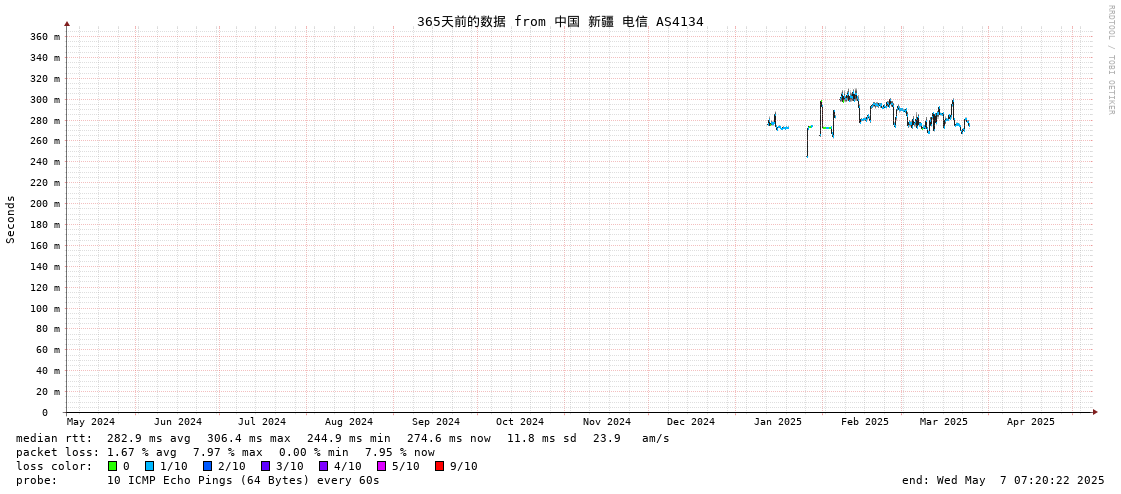This screenshot has width=1121, height=494.
Task: Click the '360 m' y-axis tick label
Action: pyautogui.click(x=46, y=36)
